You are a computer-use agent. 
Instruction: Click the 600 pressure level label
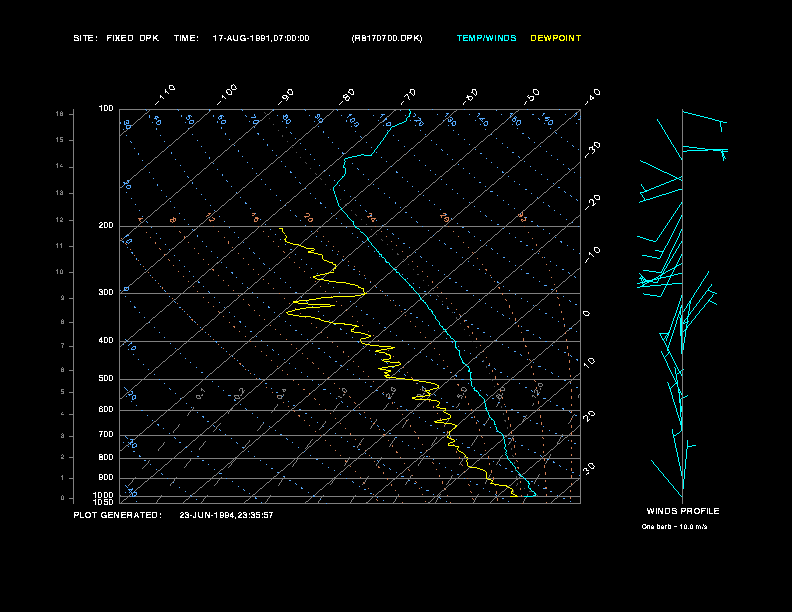(106, 410)
